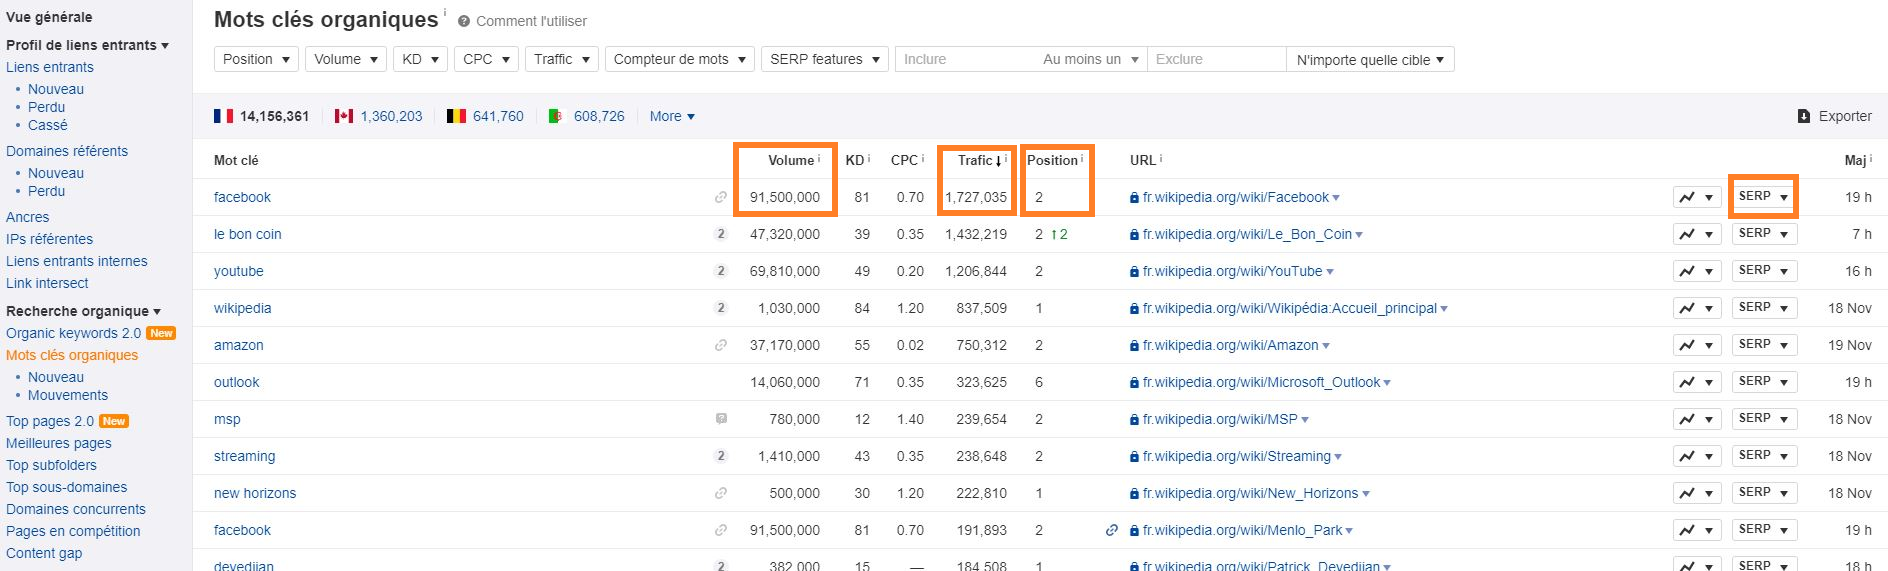Sort by the Position column header
Viewport: 1888px width, 571px height.
coord(1052,160)
